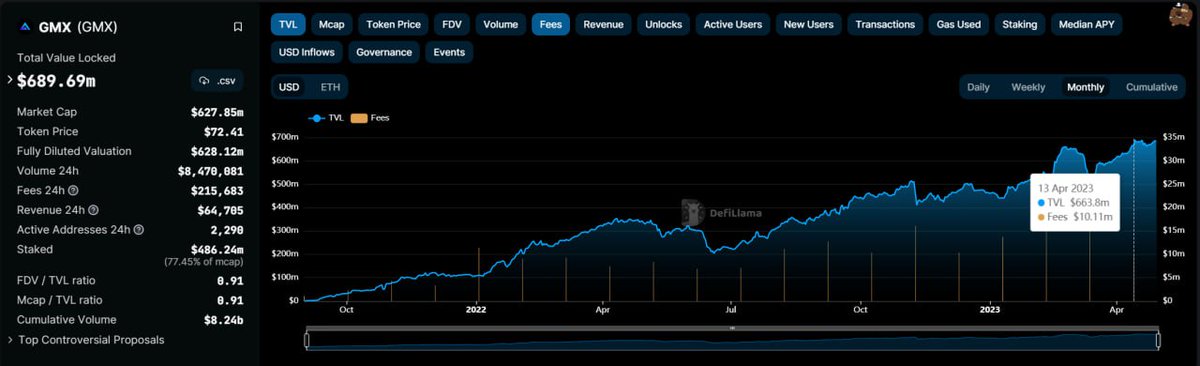Screen dimensions: 1200x366
Task: Click the Mcap / TVL ratio label
Action: point(59,300)
